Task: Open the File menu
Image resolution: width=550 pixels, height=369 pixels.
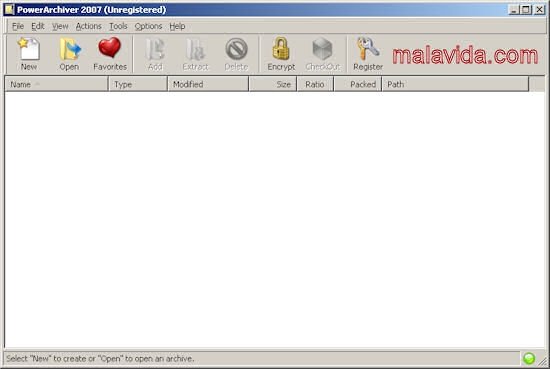Action: click(x=18, y=26)
